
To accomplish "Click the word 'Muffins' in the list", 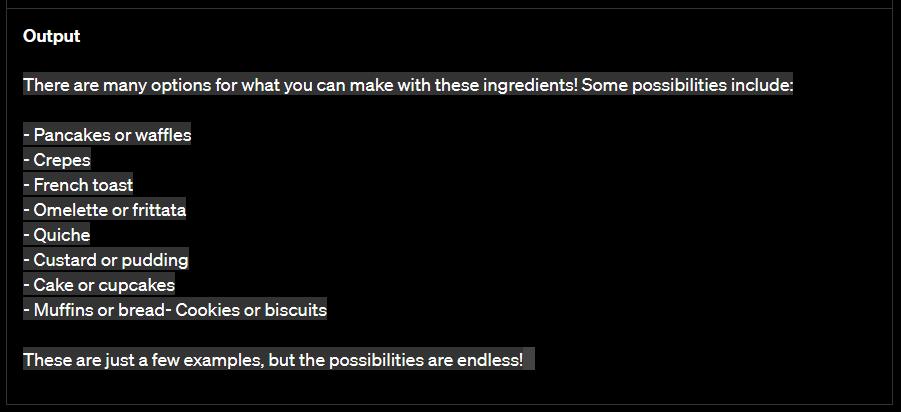I will (x=62, y=310).
